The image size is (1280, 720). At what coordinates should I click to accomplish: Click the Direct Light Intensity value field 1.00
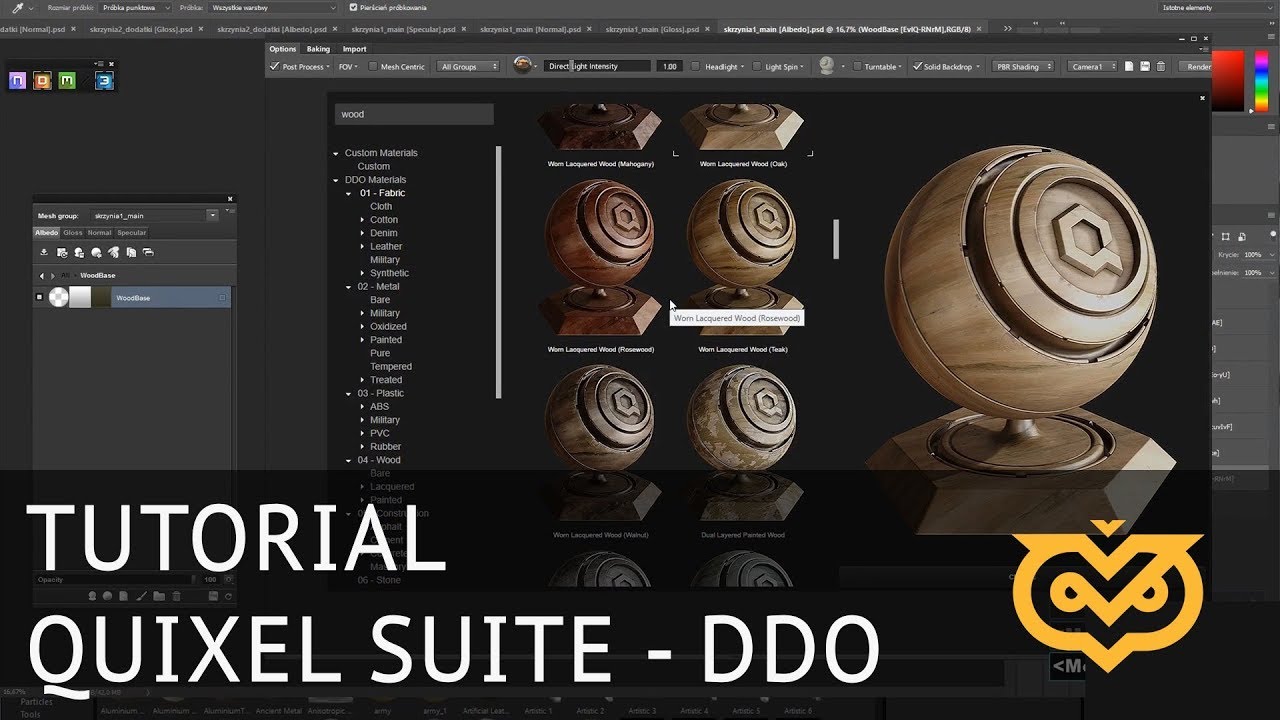tap(669, 67)
